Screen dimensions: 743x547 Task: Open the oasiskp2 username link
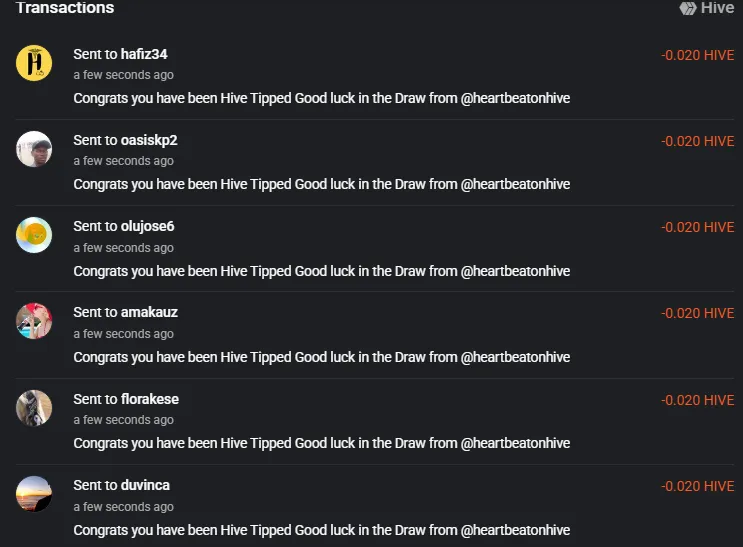click(149, 140)
